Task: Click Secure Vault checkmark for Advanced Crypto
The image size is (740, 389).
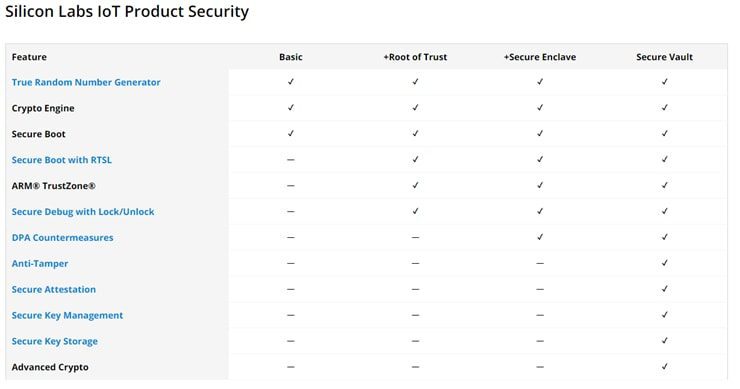Action: 664,366
